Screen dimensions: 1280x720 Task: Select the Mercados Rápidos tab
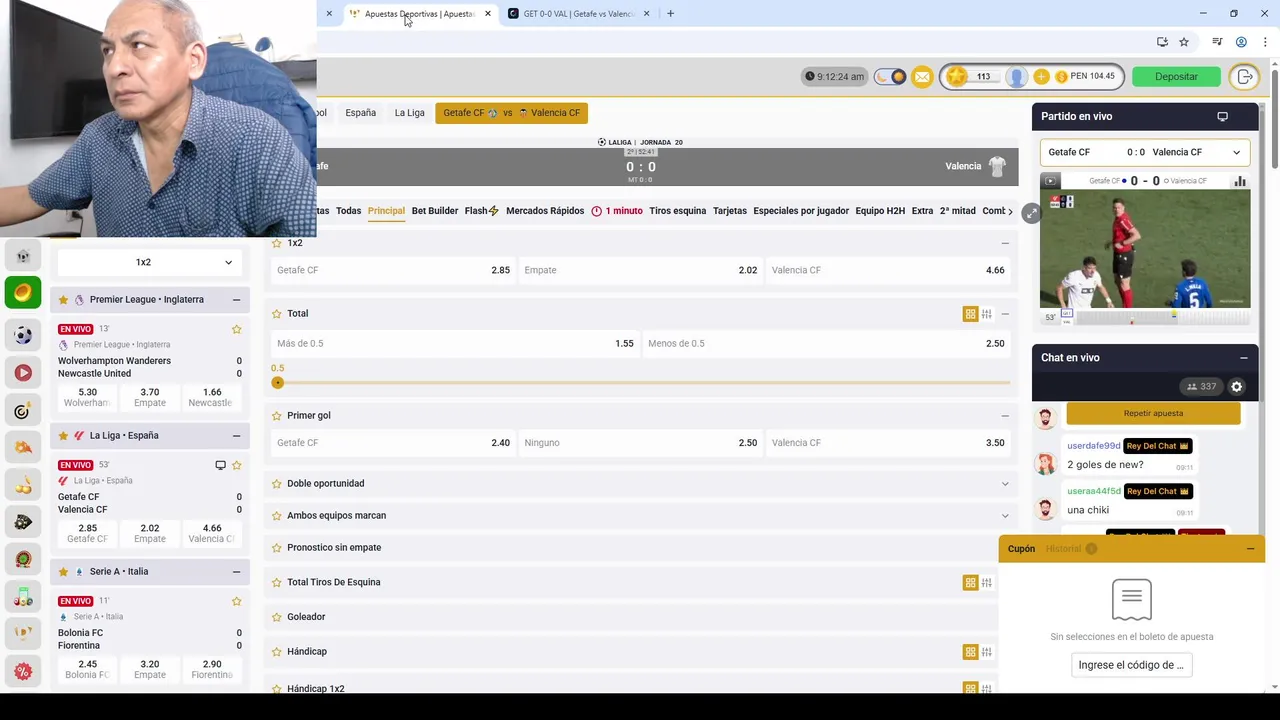pos(545,211)
